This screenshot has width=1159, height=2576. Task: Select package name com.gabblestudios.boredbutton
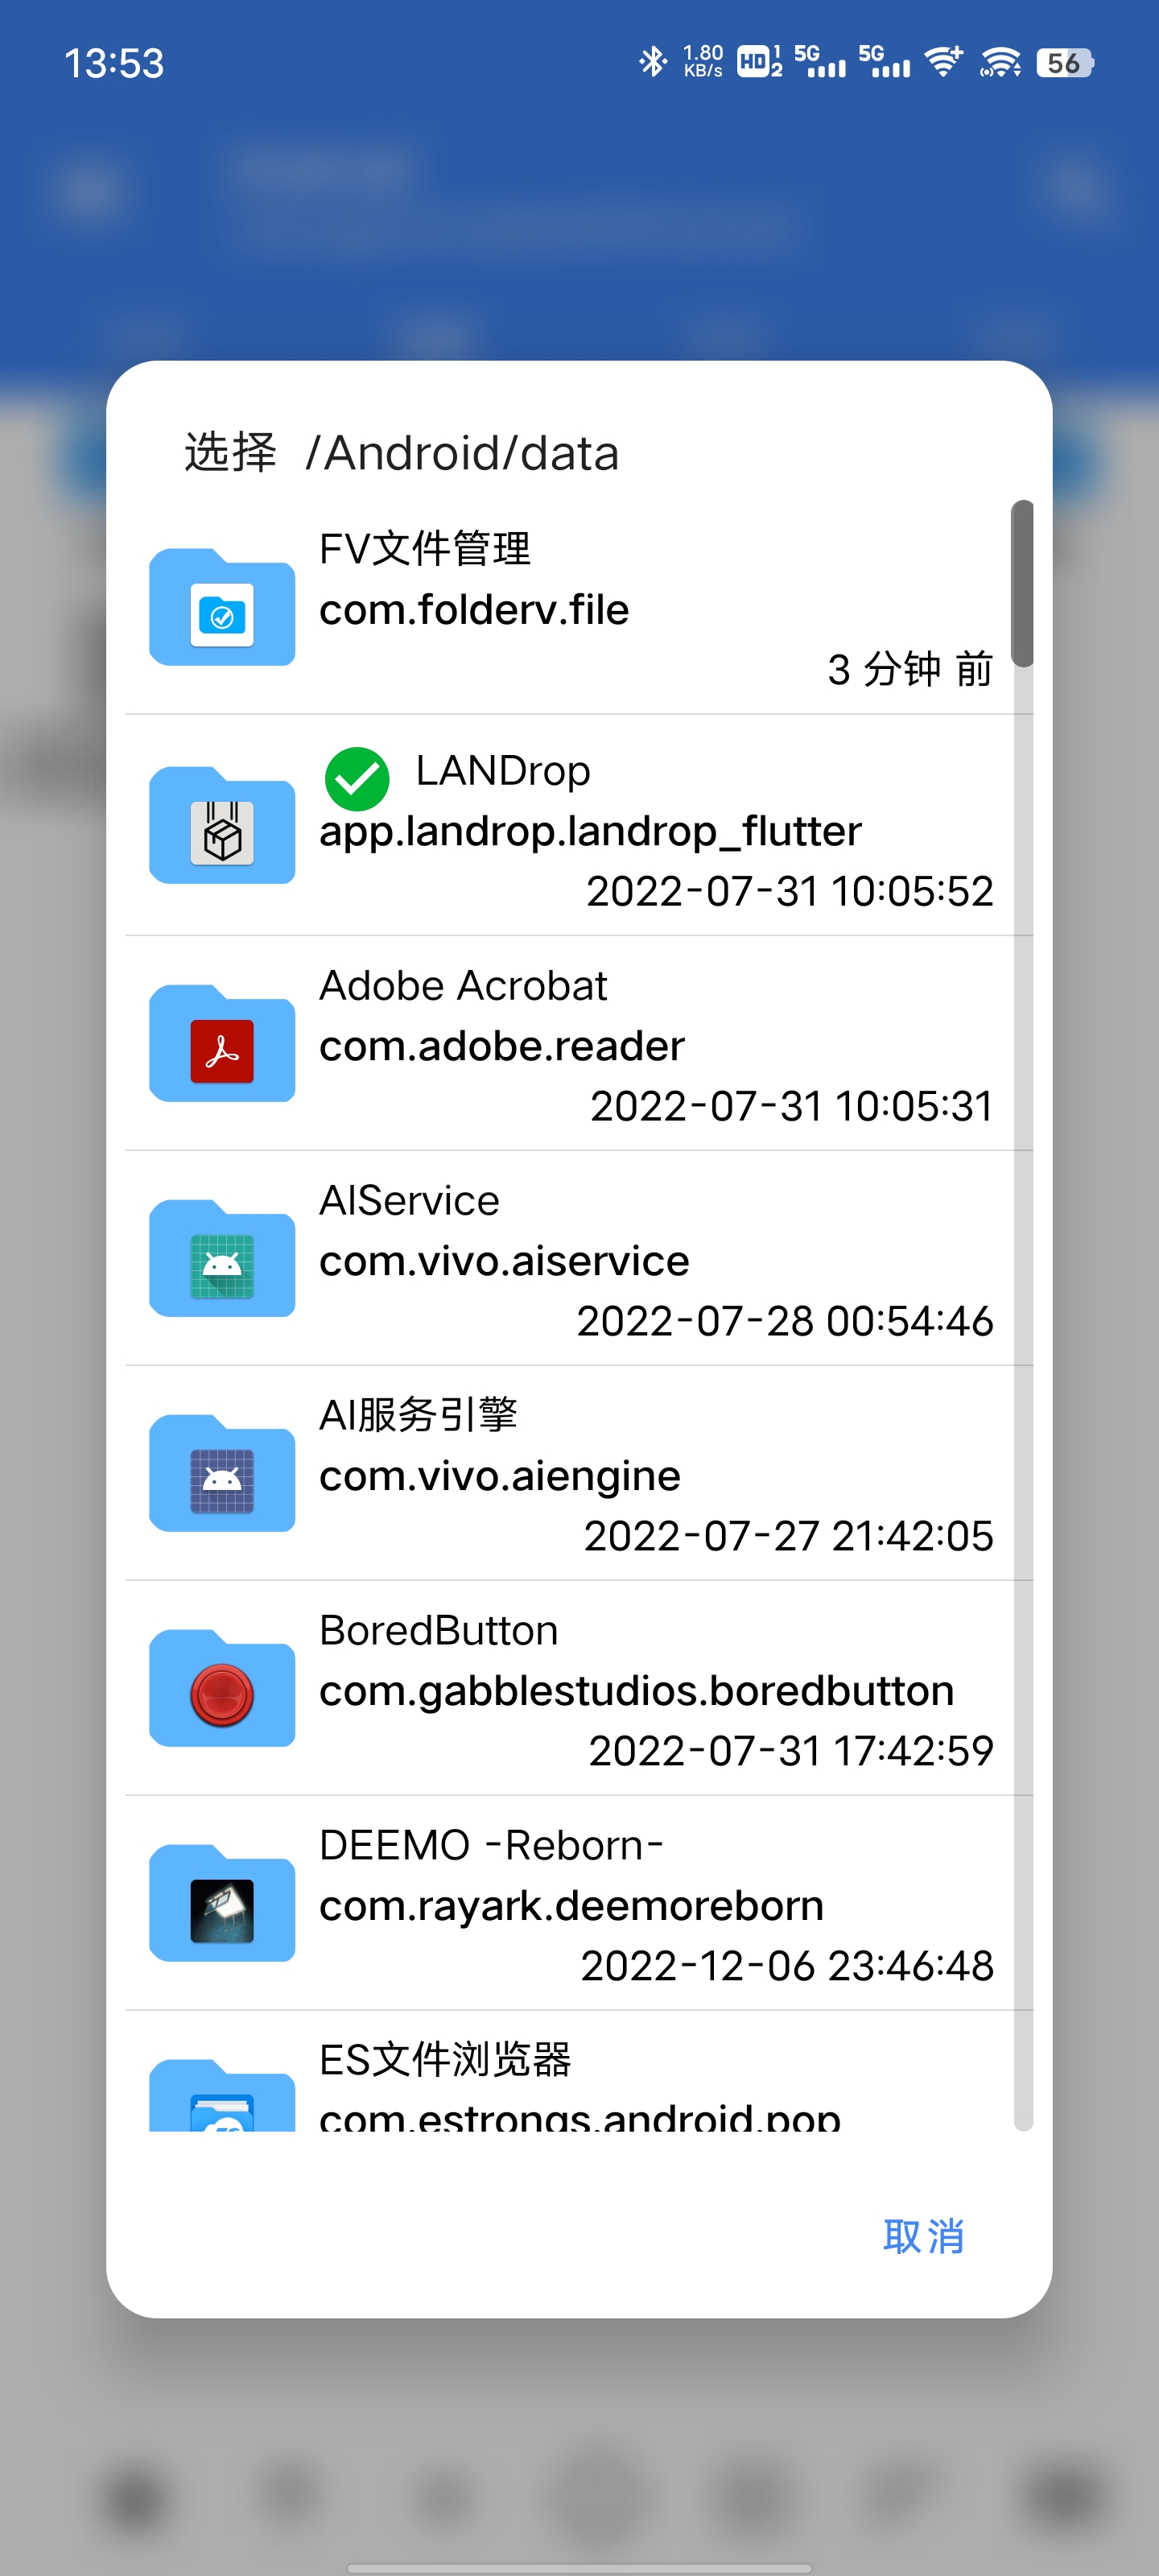pos(636,1691)
